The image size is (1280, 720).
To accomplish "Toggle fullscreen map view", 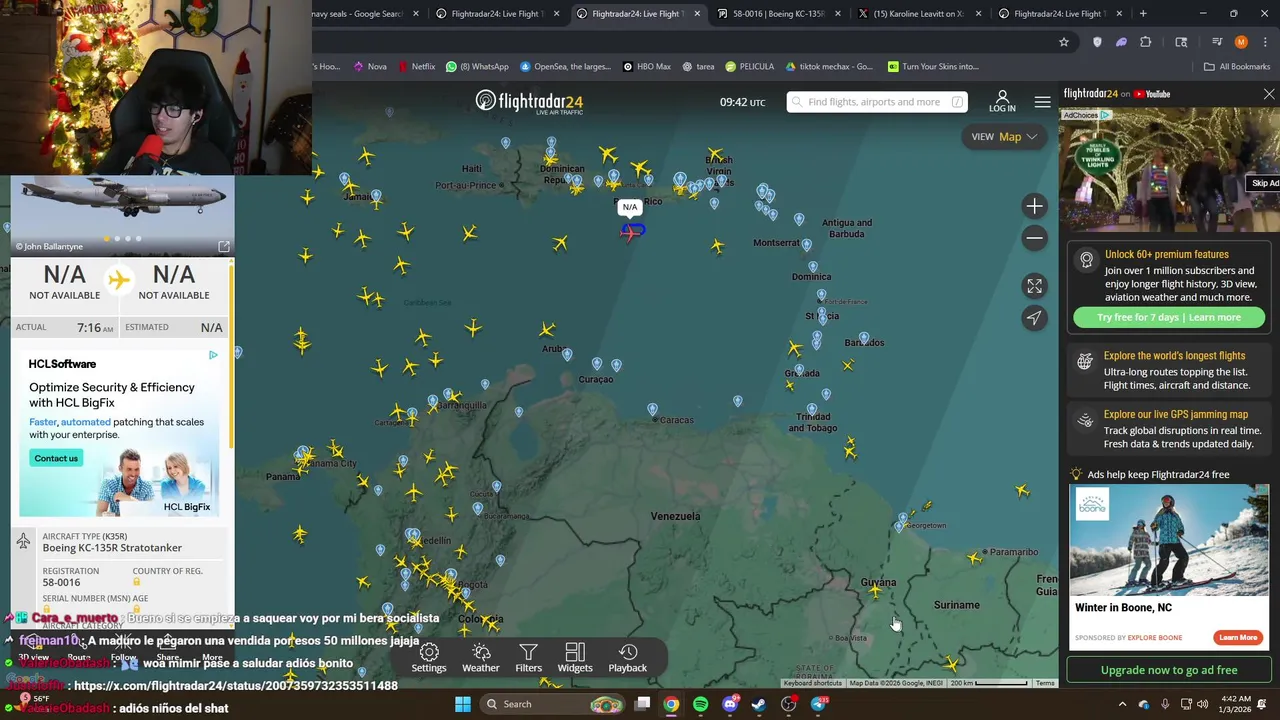I will click(1034, 286).
